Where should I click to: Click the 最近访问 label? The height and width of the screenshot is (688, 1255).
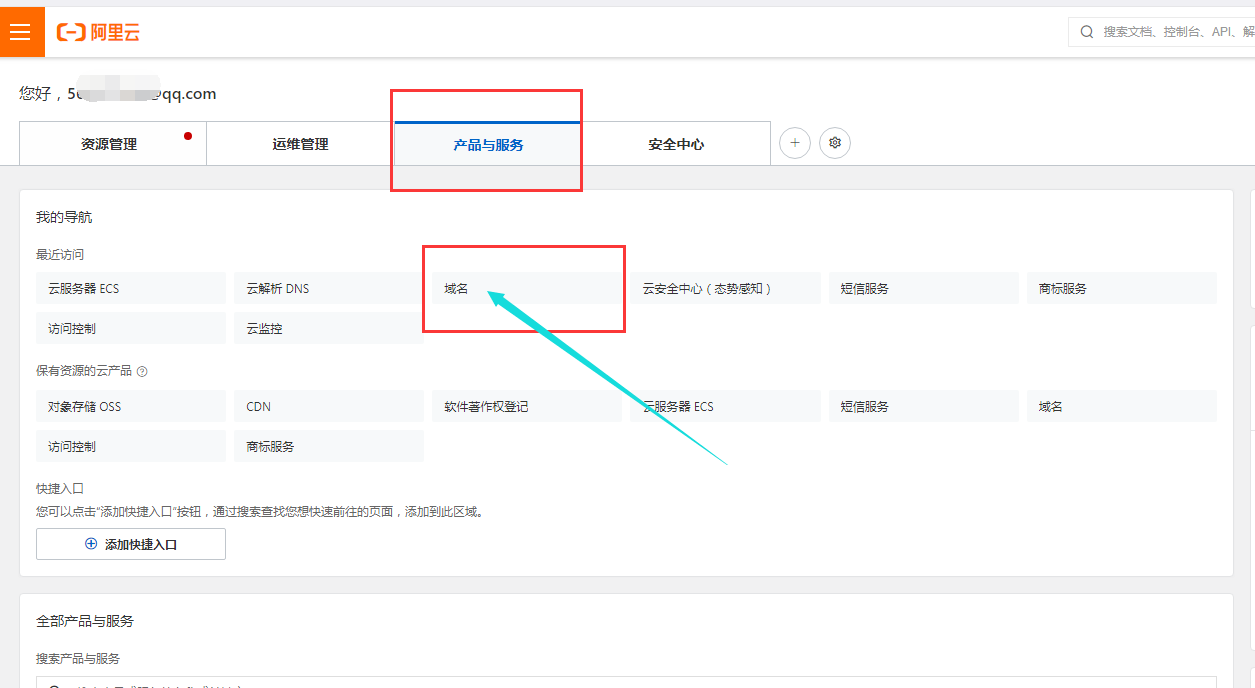[x=60, y=255]
